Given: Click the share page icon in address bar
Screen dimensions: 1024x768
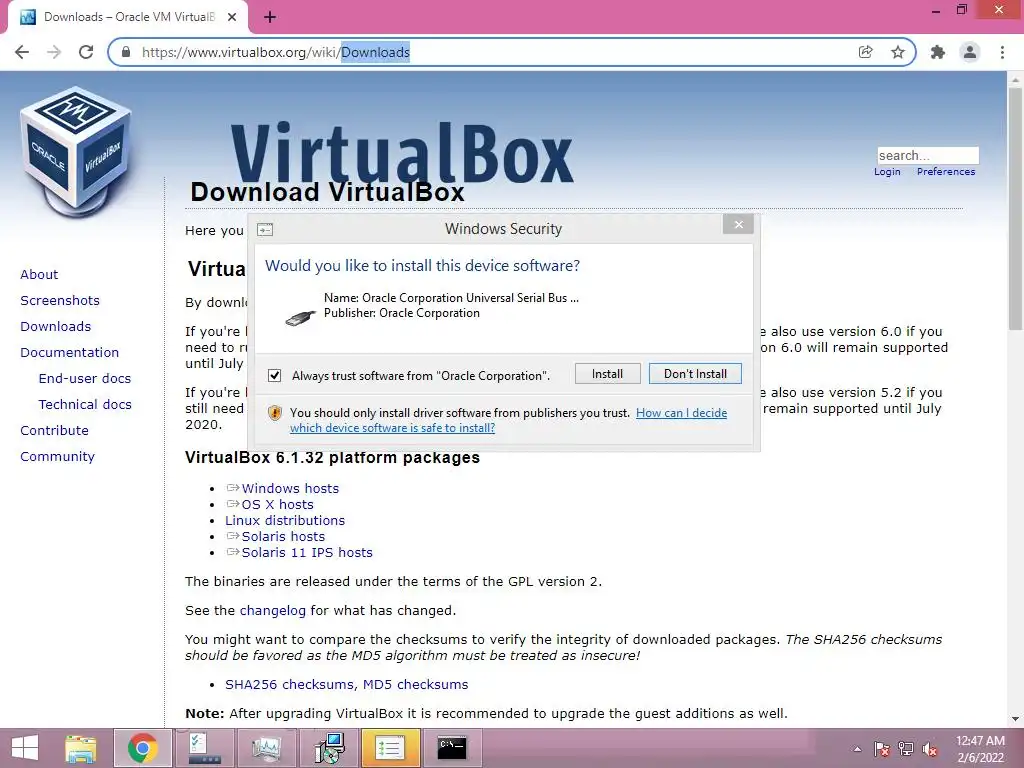Looking at the screenshot, I should click(865, 52).
